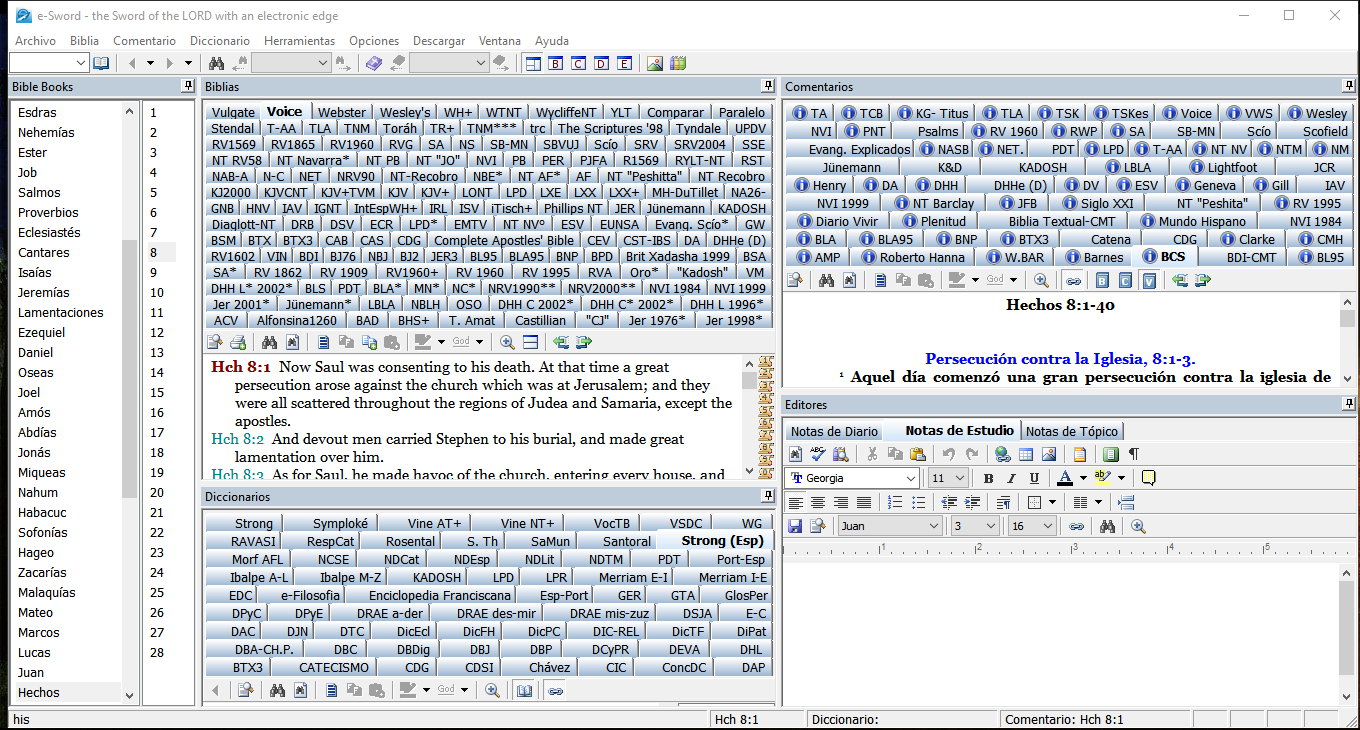Set align-left paragraph alignment
The image size is (1360, 730).
796,502
